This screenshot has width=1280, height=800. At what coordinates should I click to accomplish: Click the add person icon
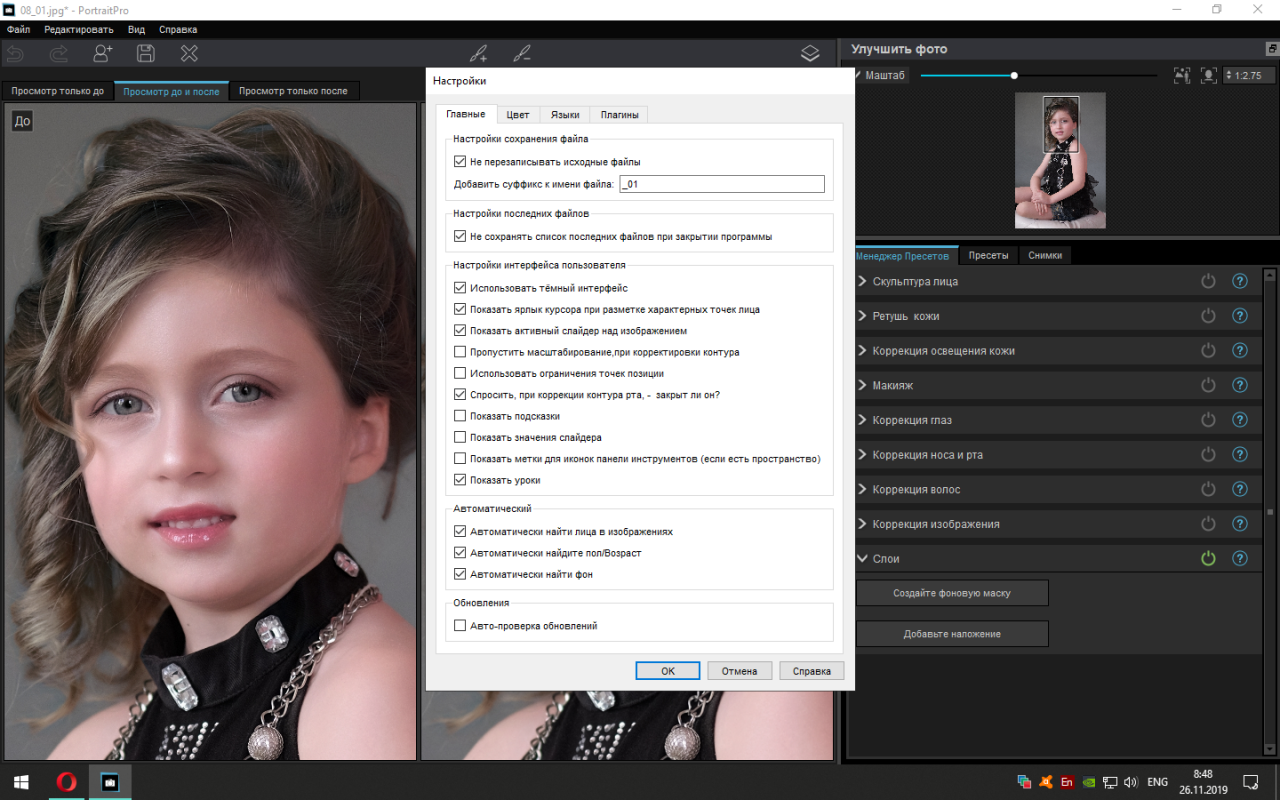(x=103, y=54)
